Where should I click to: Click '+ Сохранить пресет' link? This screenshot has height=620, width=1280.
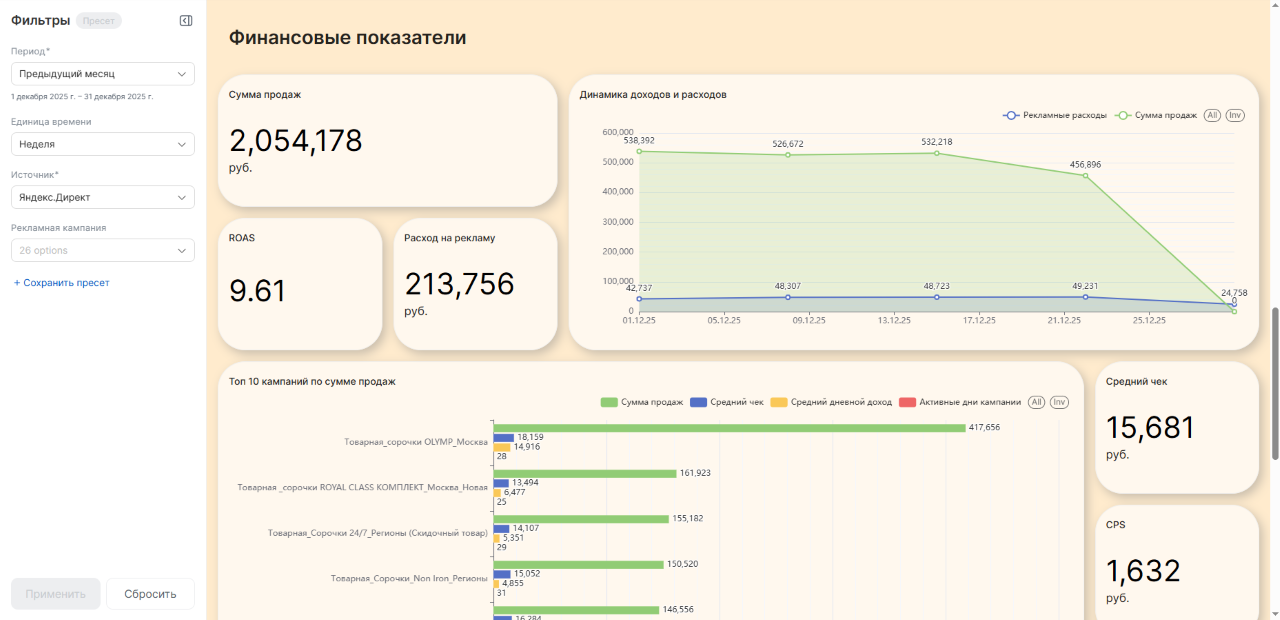(62, 283)
